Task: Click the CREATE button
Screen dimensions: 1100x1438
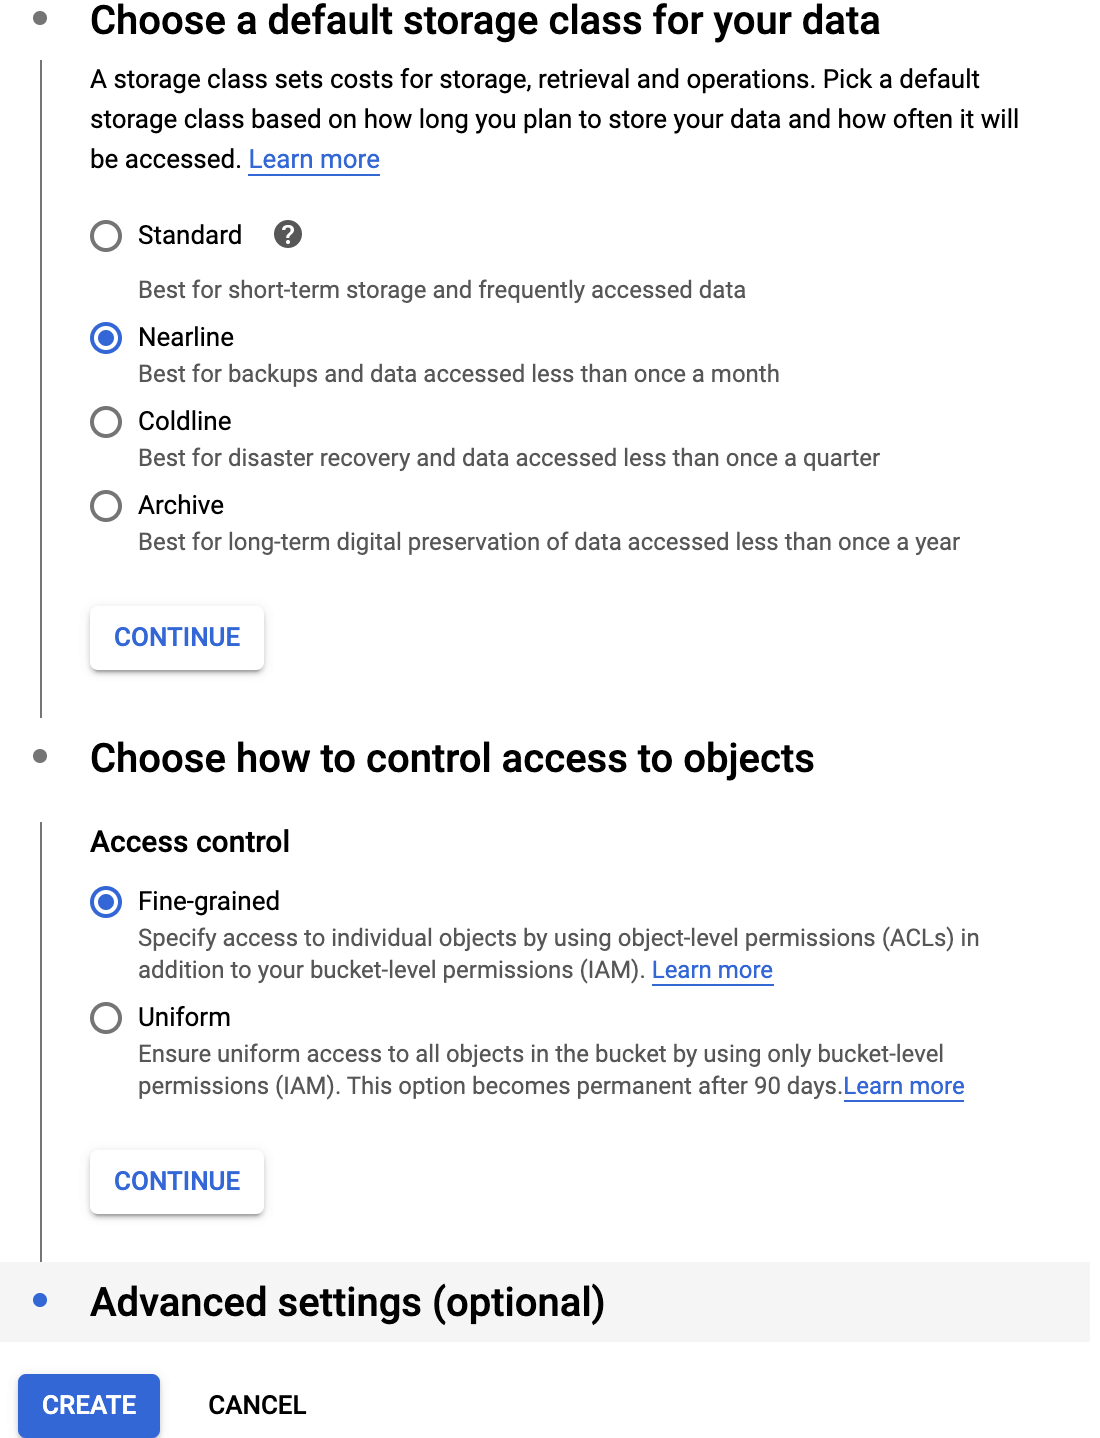Action: point(89,1405)
